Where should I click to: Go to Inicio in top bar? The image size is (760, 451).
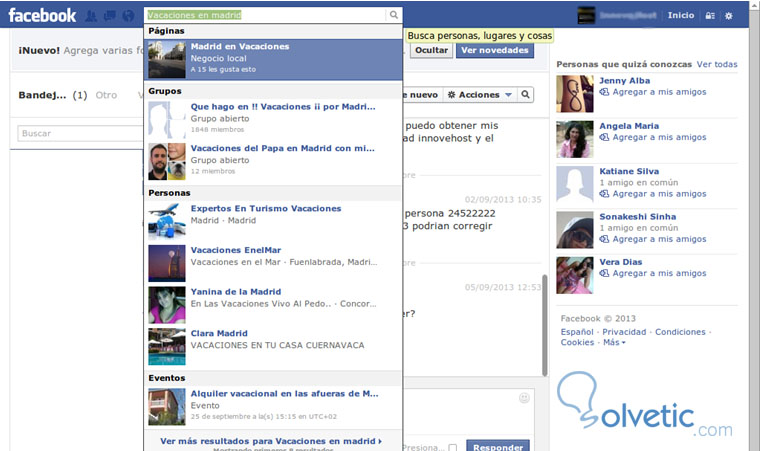click(x=681, y=16)
